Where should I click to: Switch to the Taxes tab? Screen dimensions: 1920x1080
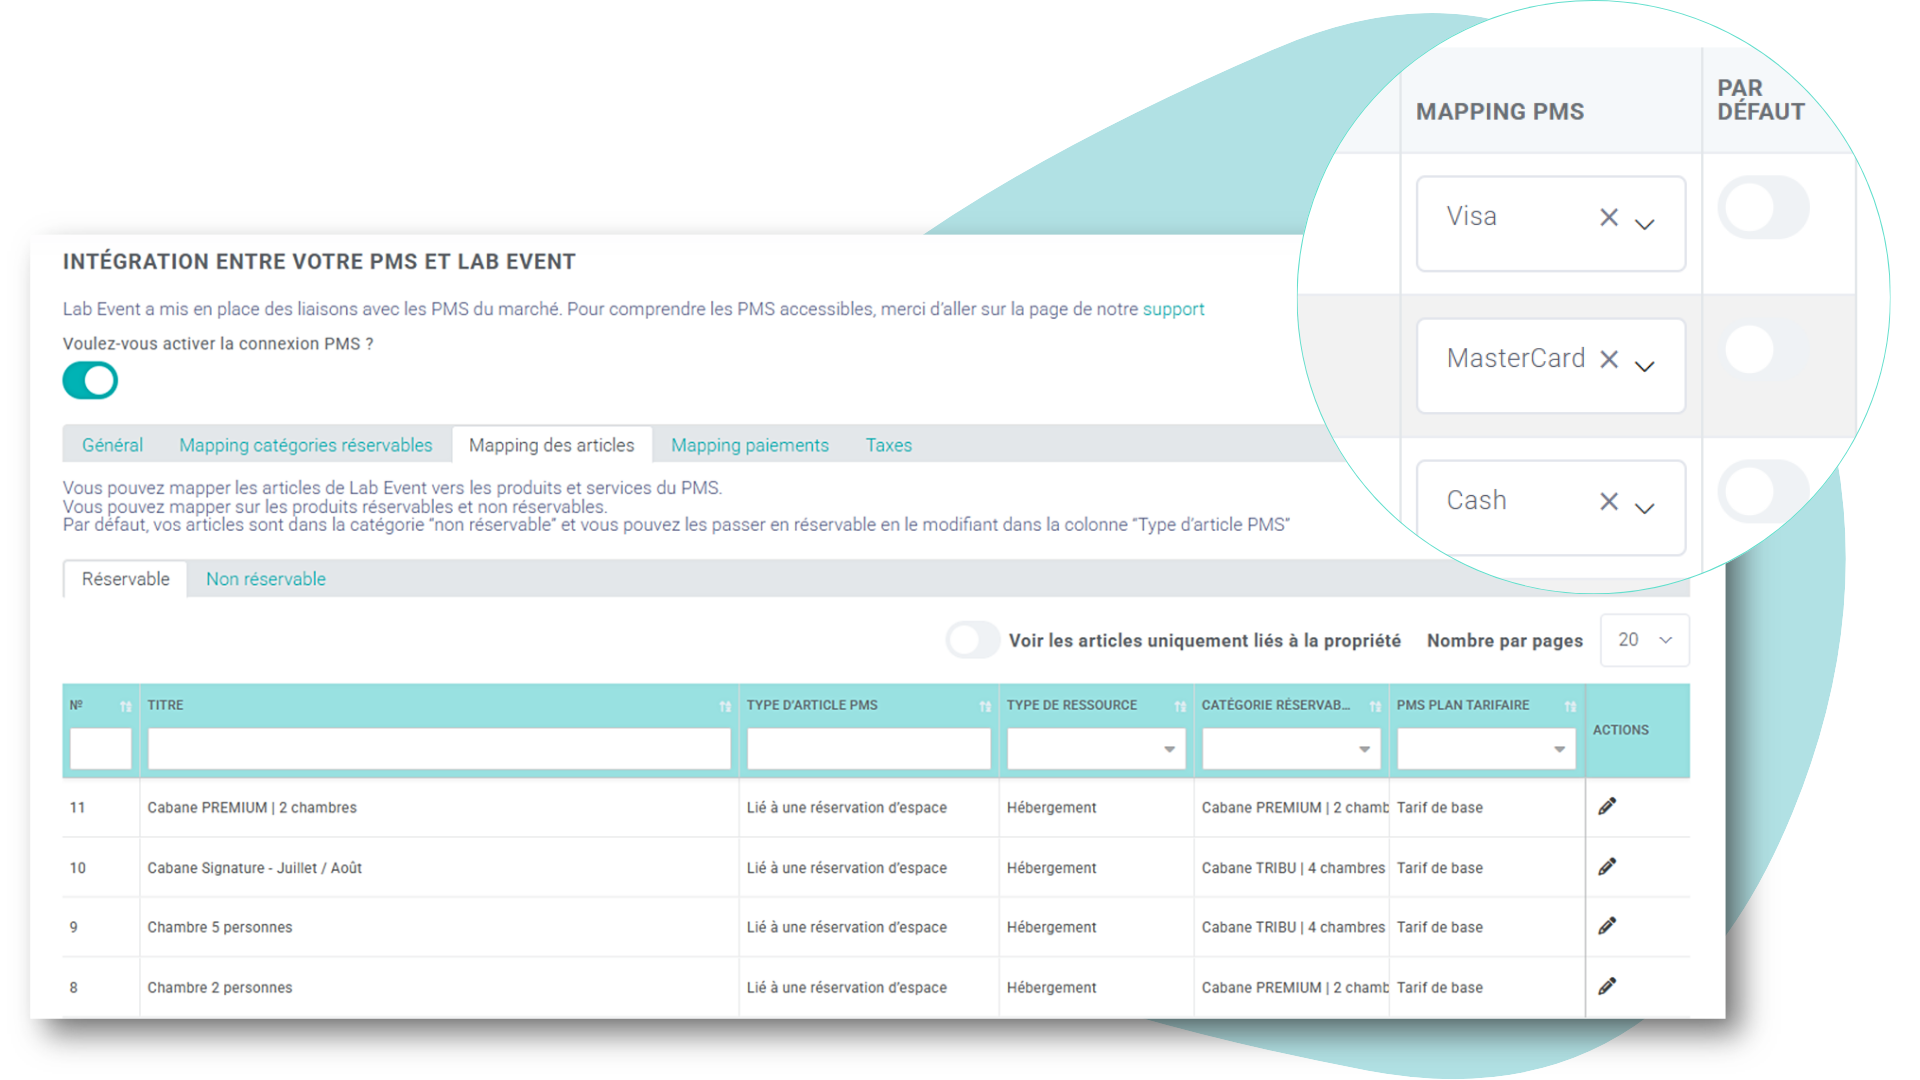pos(890,444)
